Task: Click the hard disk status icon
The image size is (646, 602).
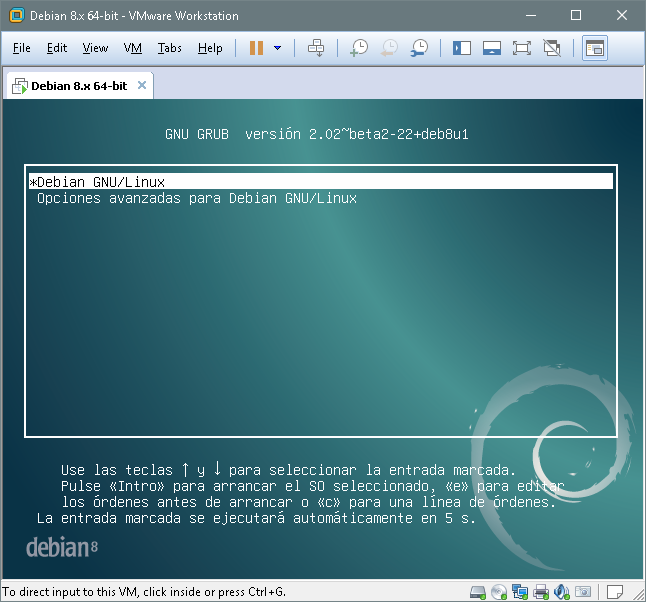Action: click(478, 591)
